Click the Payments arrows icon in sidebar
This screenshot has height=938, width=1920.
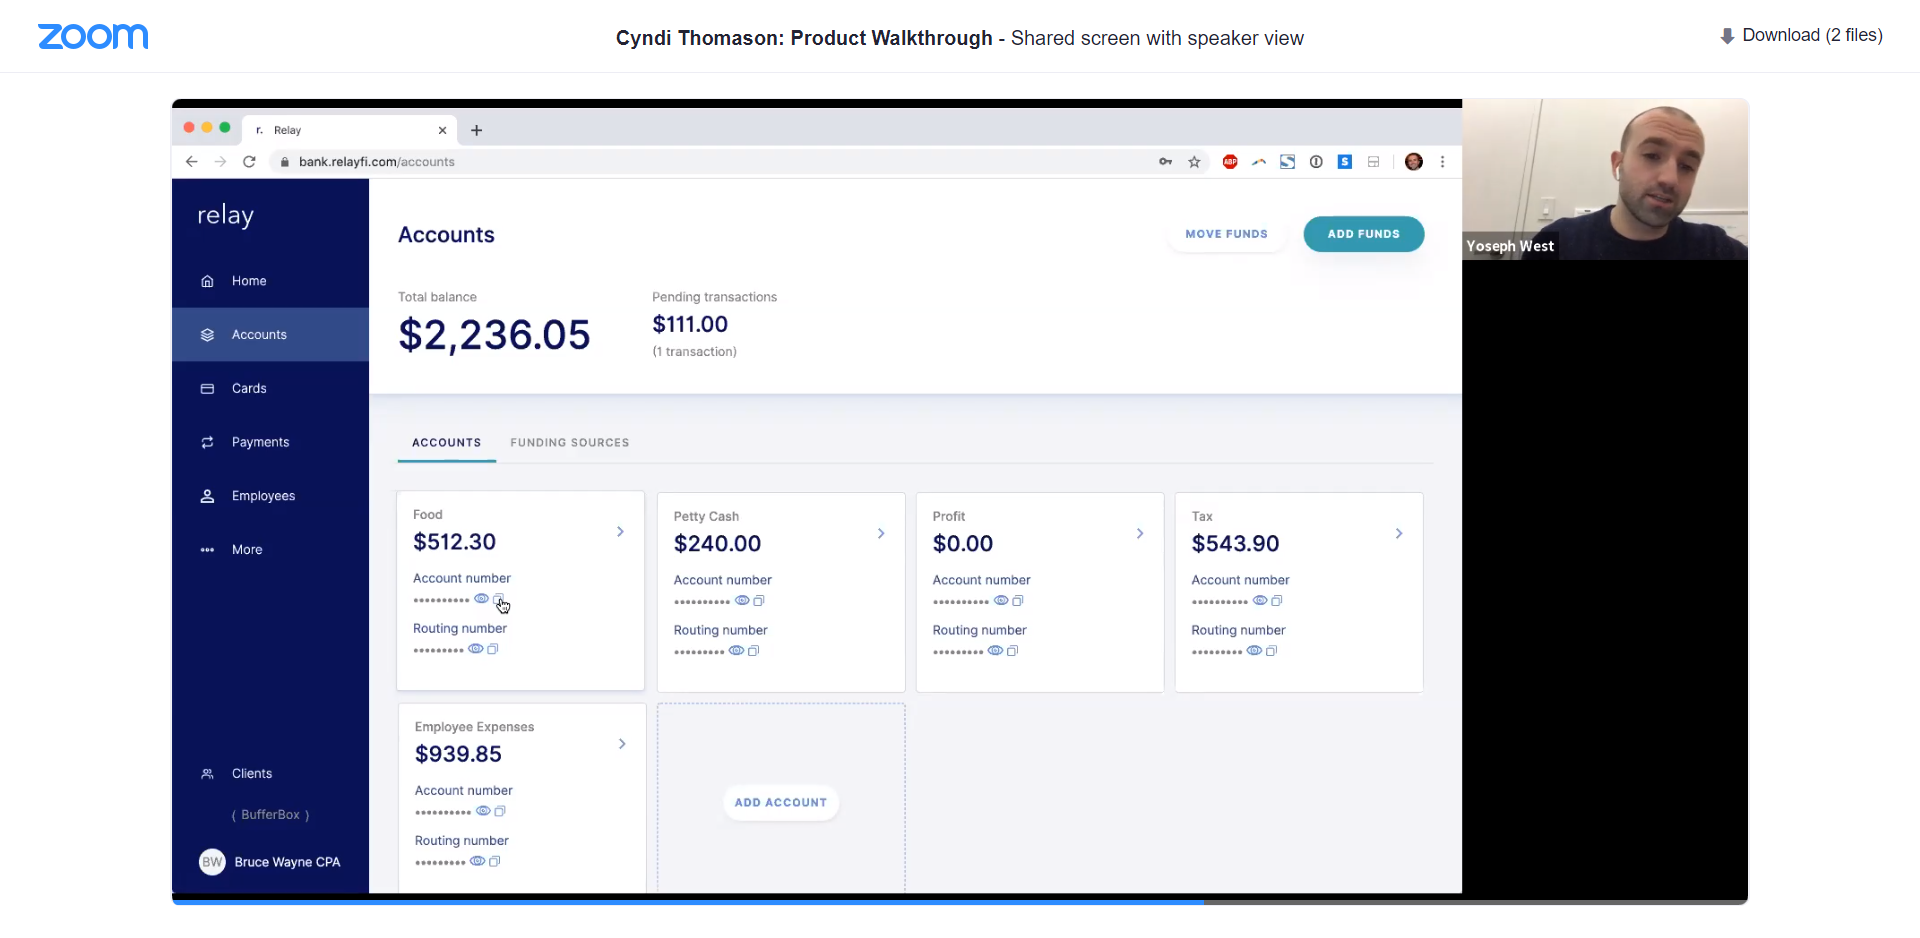pyautogui.click(x=207, y=442)
